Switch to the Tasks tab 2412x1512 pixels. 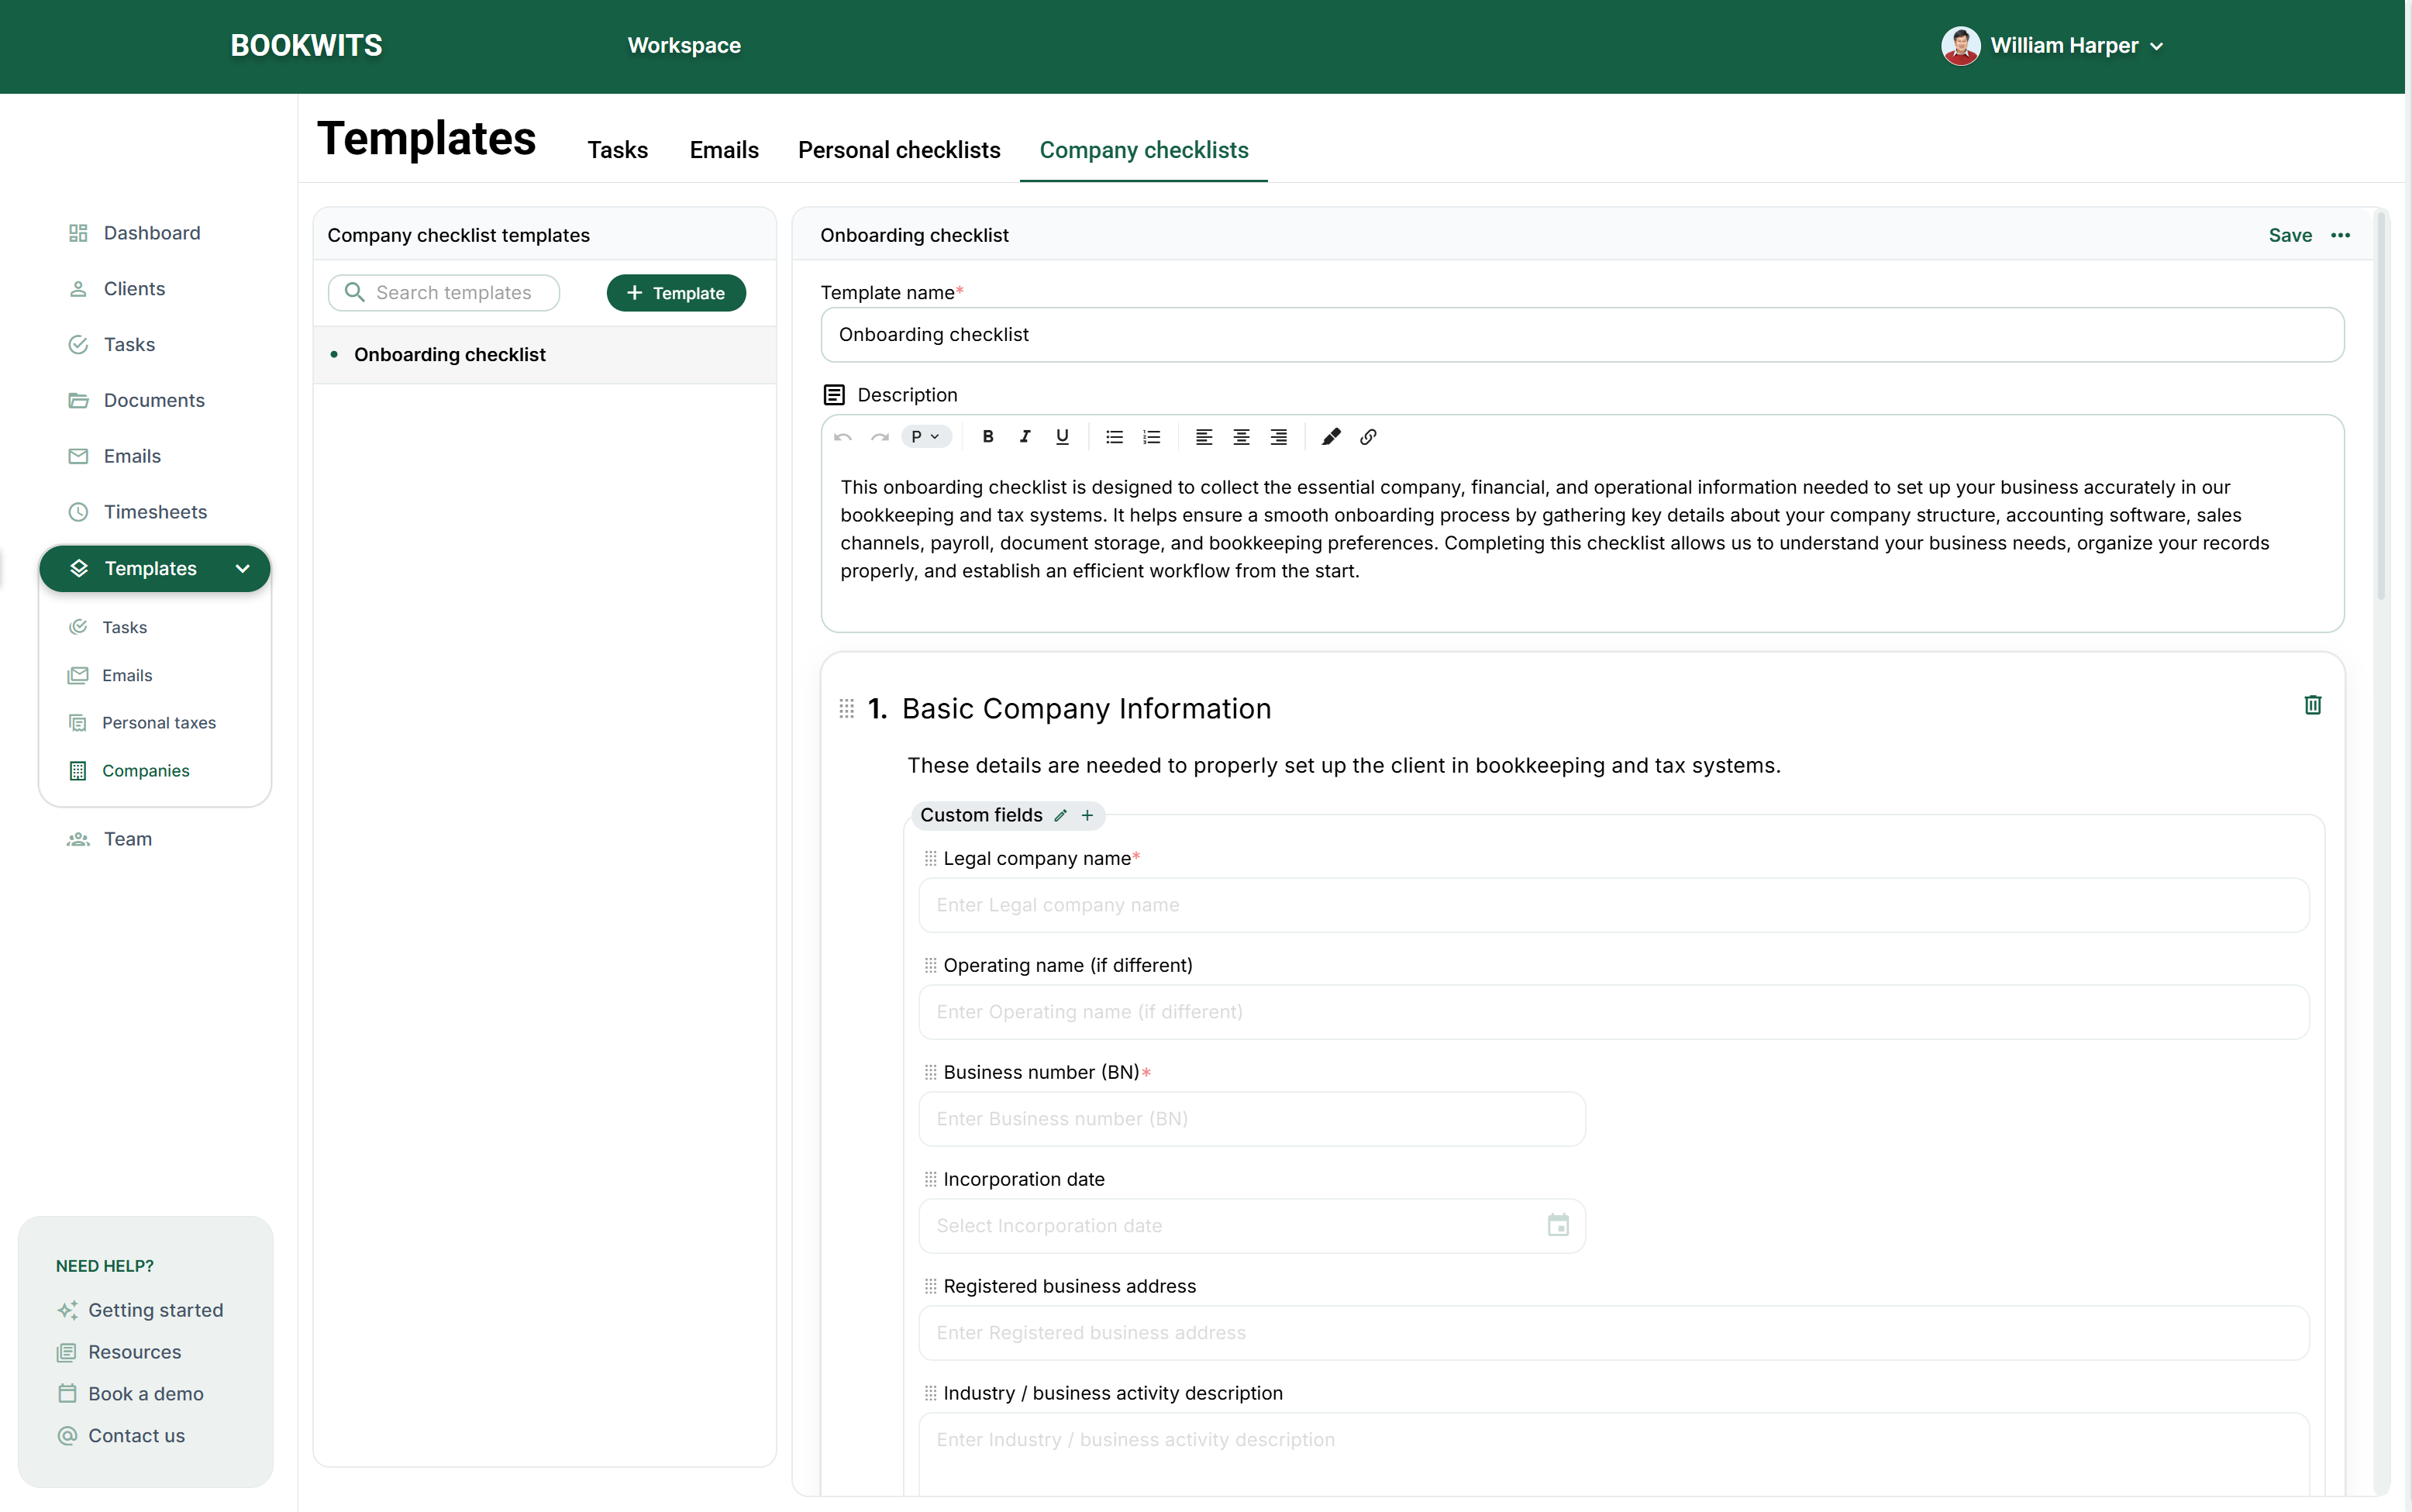click(617, 150)
